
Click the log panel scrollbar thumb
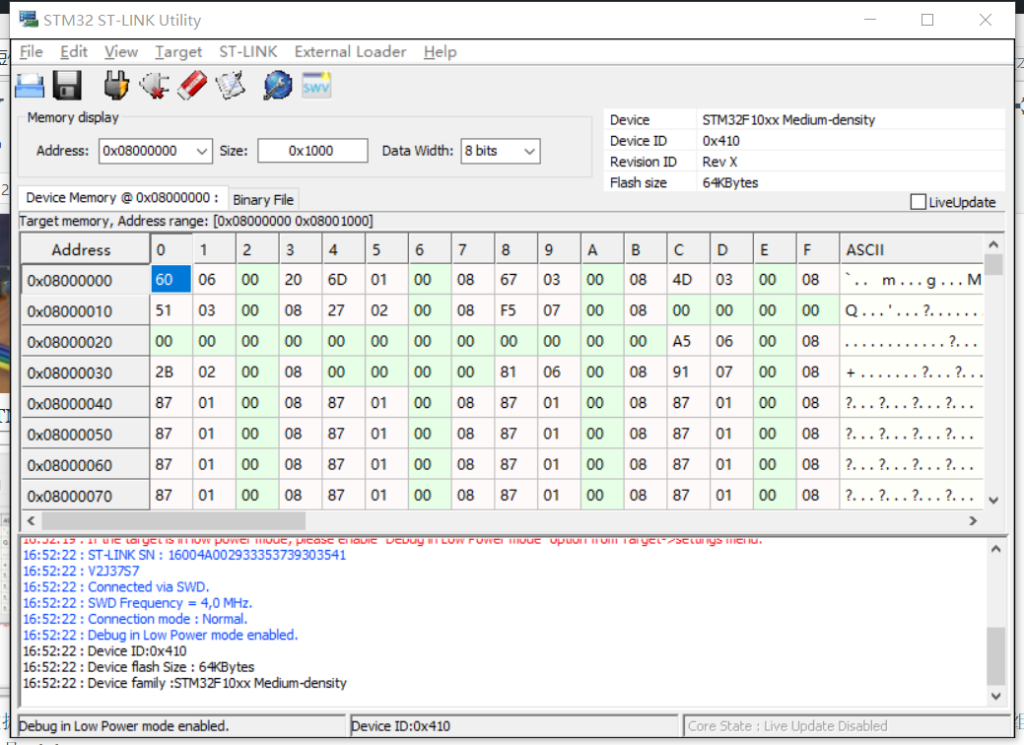click(995, 656)
